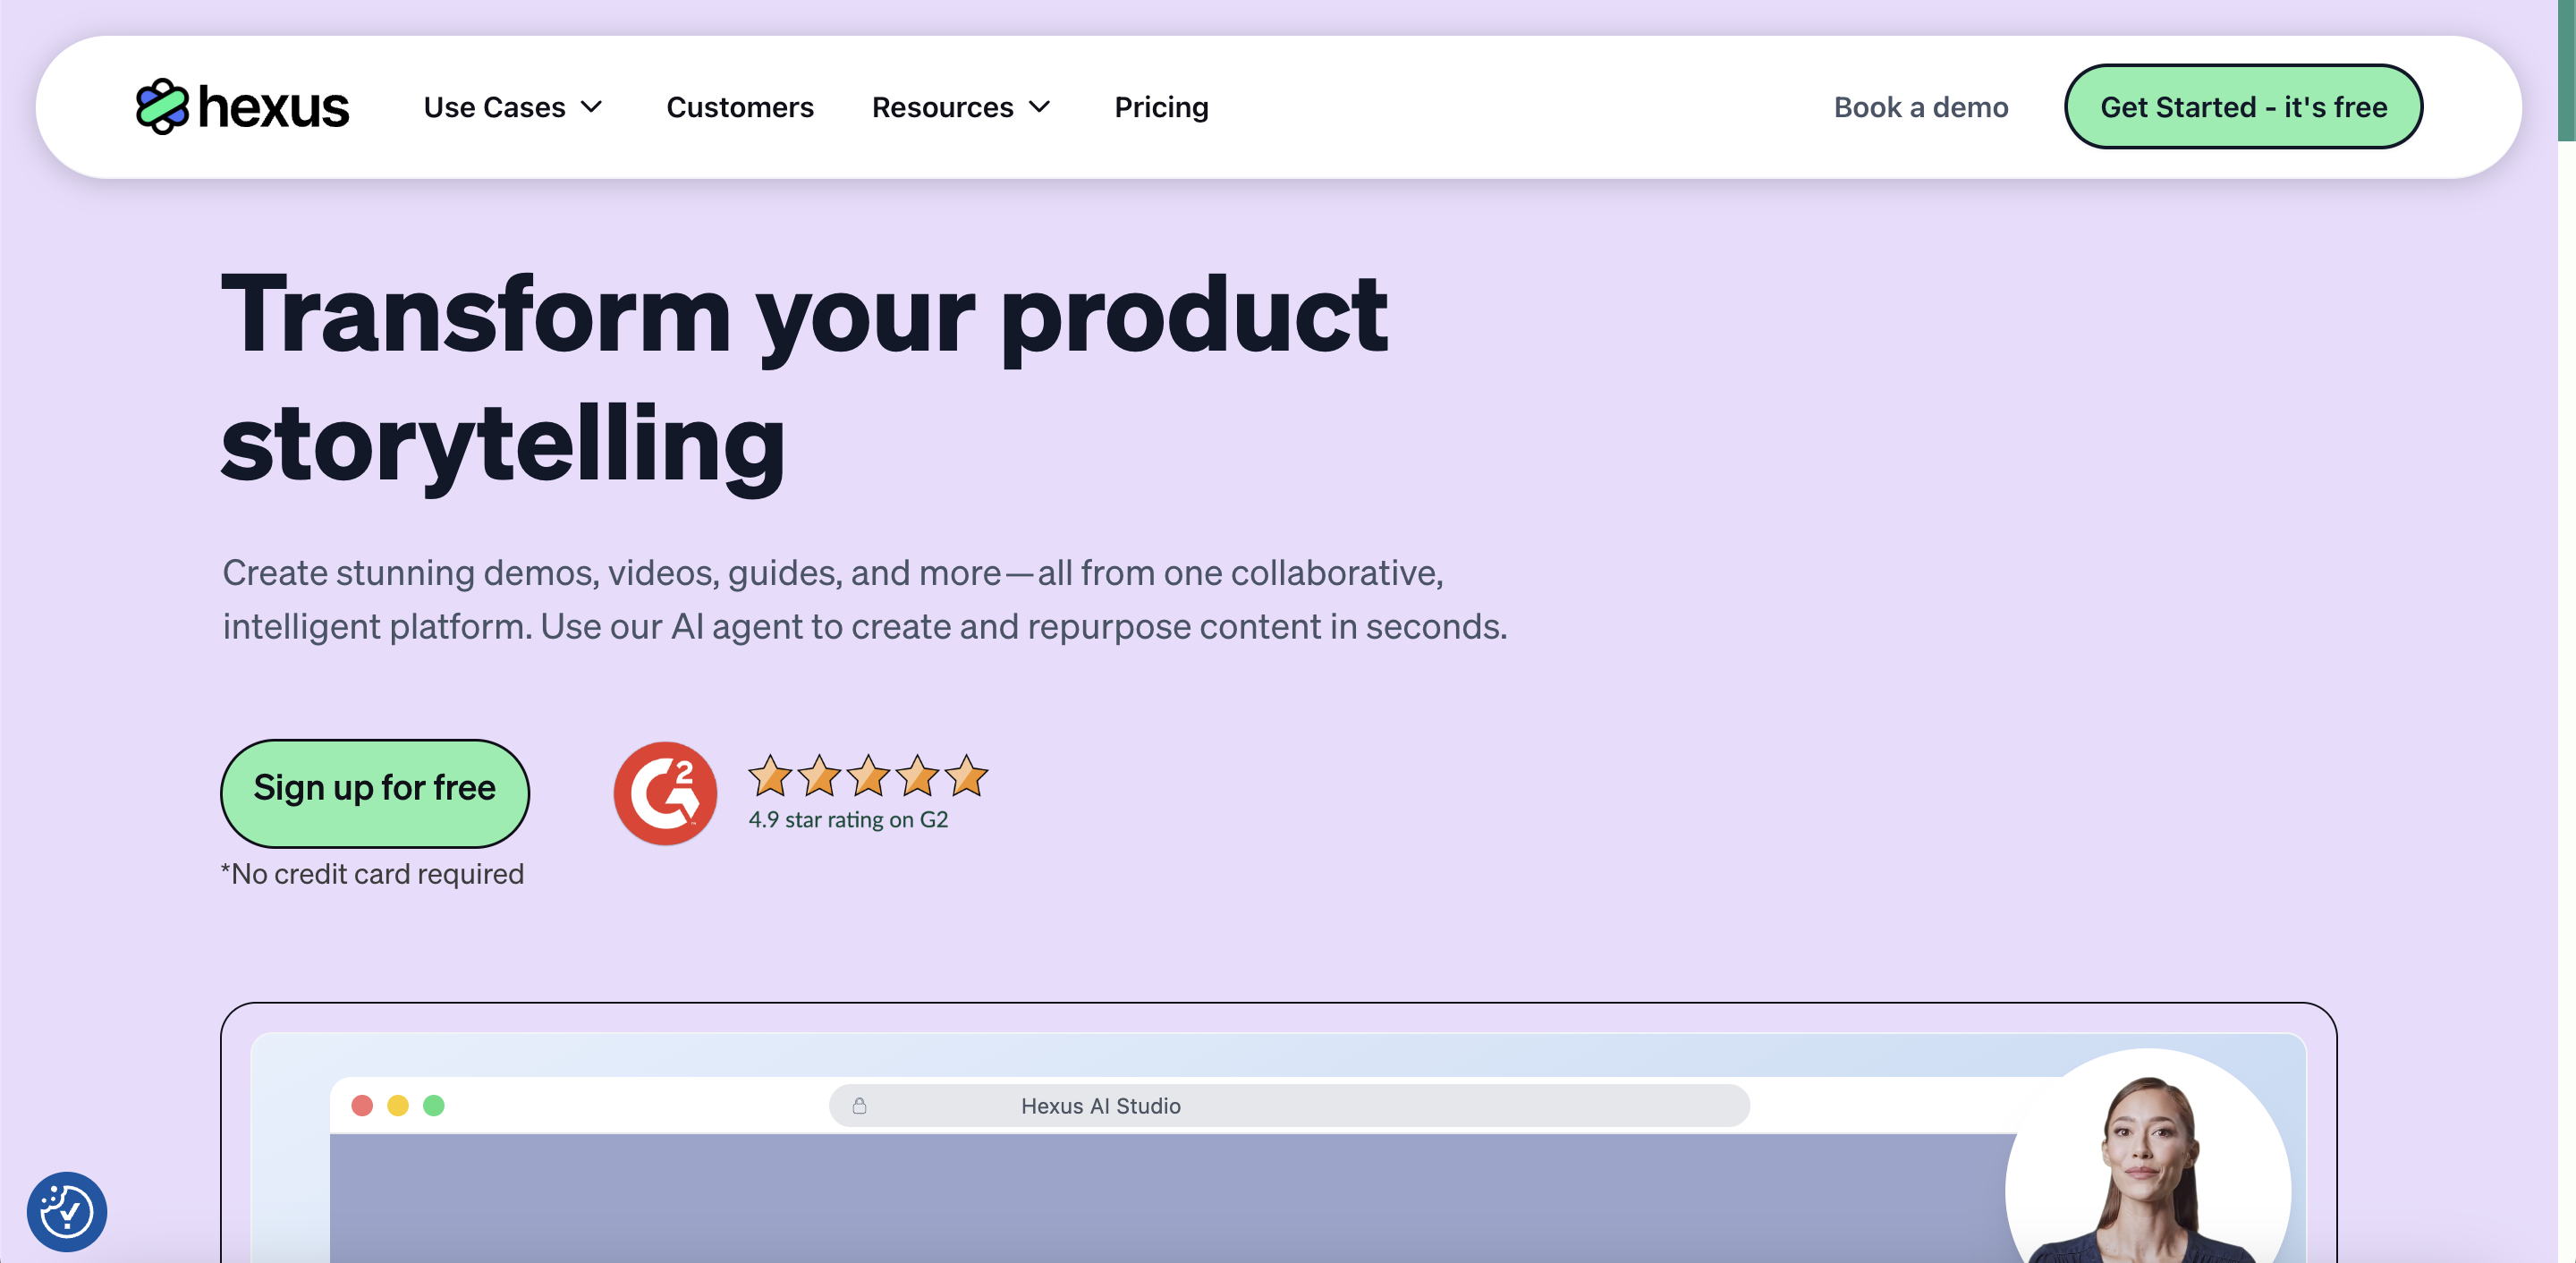Open the G2 logo badge
Image resolution: width=2576 pixels, height=1263 pixels.
pyautogui.click(x=665, y=793)
